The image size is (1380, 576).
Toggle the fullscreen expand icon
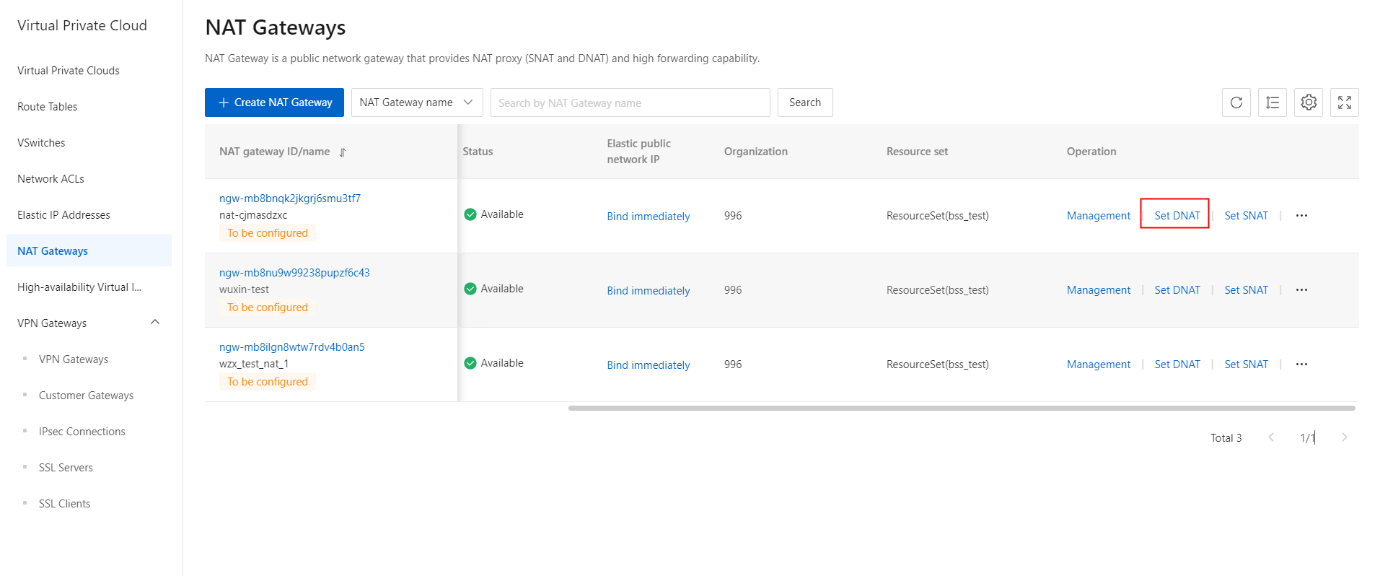[1345, 102]
